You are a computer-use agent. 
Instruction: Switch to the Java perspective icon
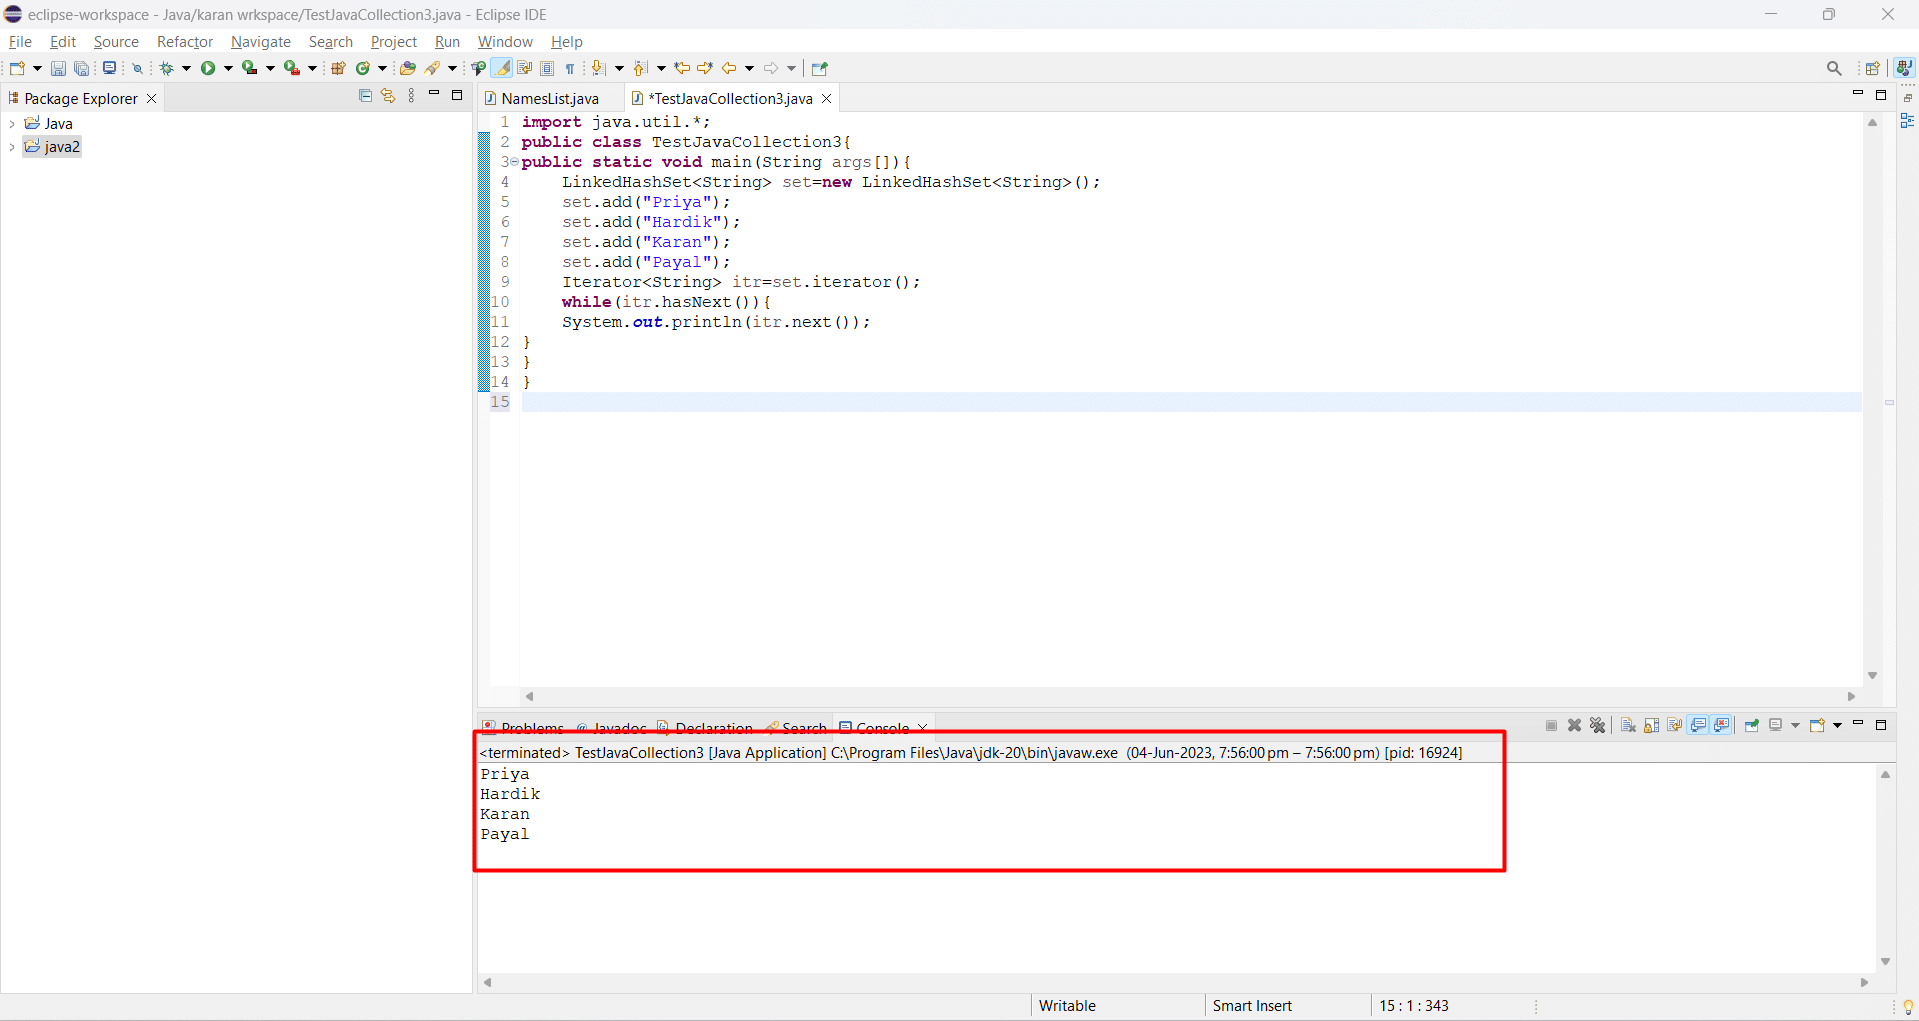coord(1904,67)
